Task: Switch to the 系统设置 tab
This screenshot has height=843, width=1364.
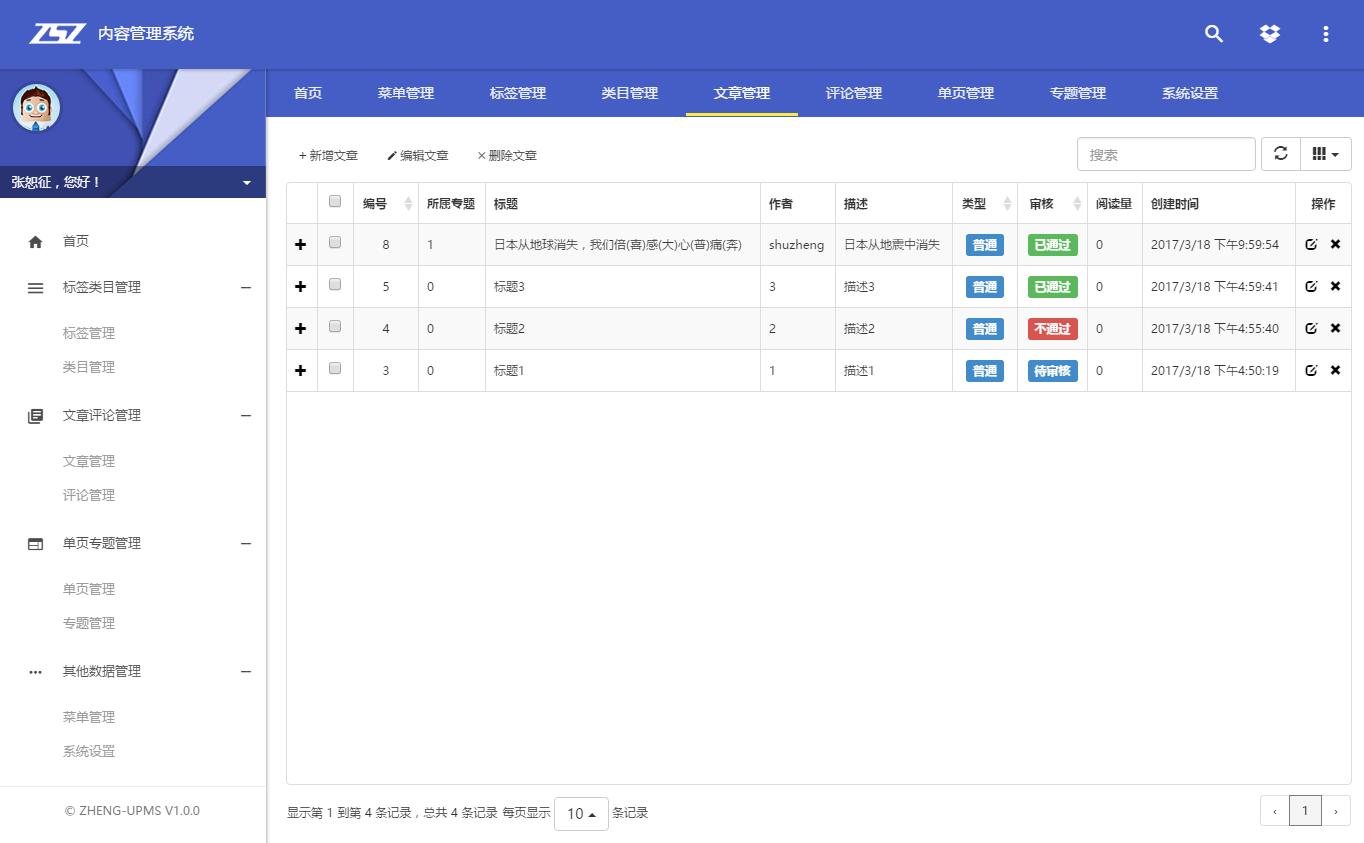Action: click(x=1189, y=93)
